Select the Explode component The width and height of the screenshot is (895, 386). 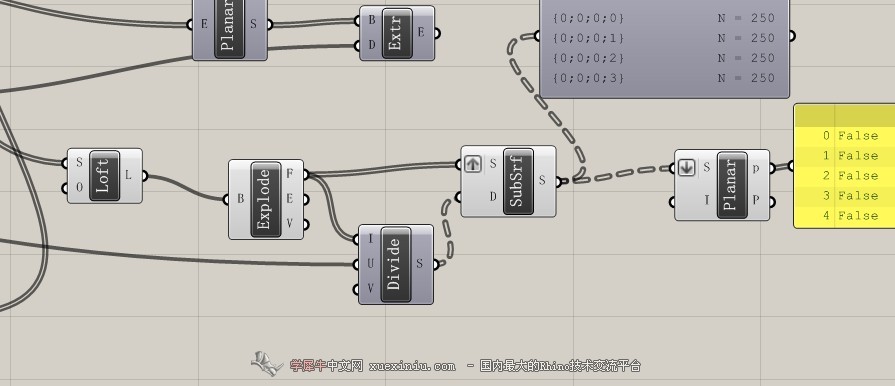click(265, 199)
